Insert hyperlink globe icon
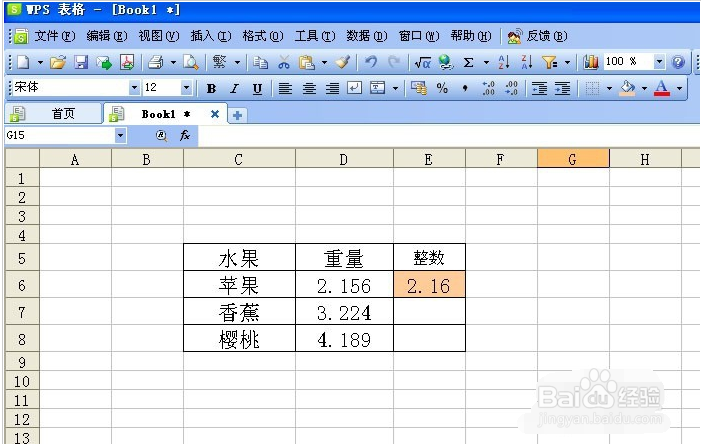 coord(445,62)
